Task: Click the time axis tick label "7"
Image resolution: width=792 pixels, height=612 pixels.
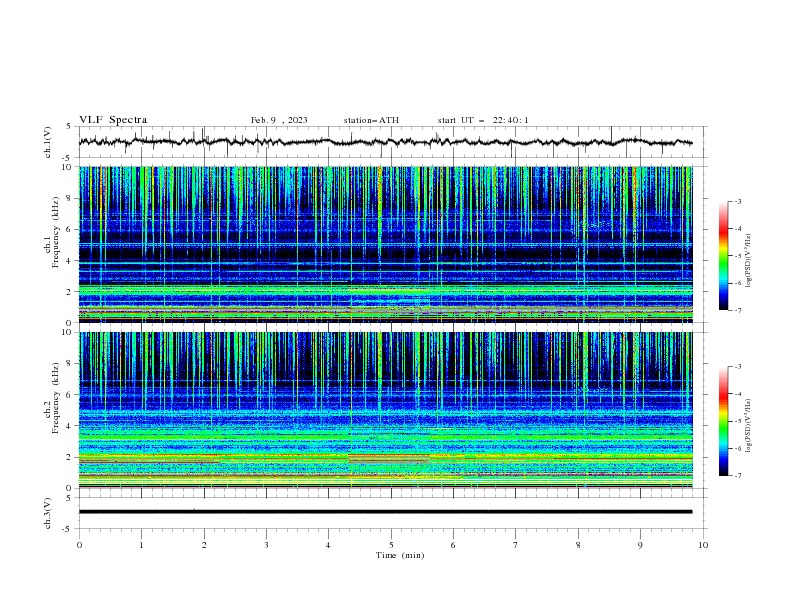Action: pyautogui.click(x=516, y=545)
